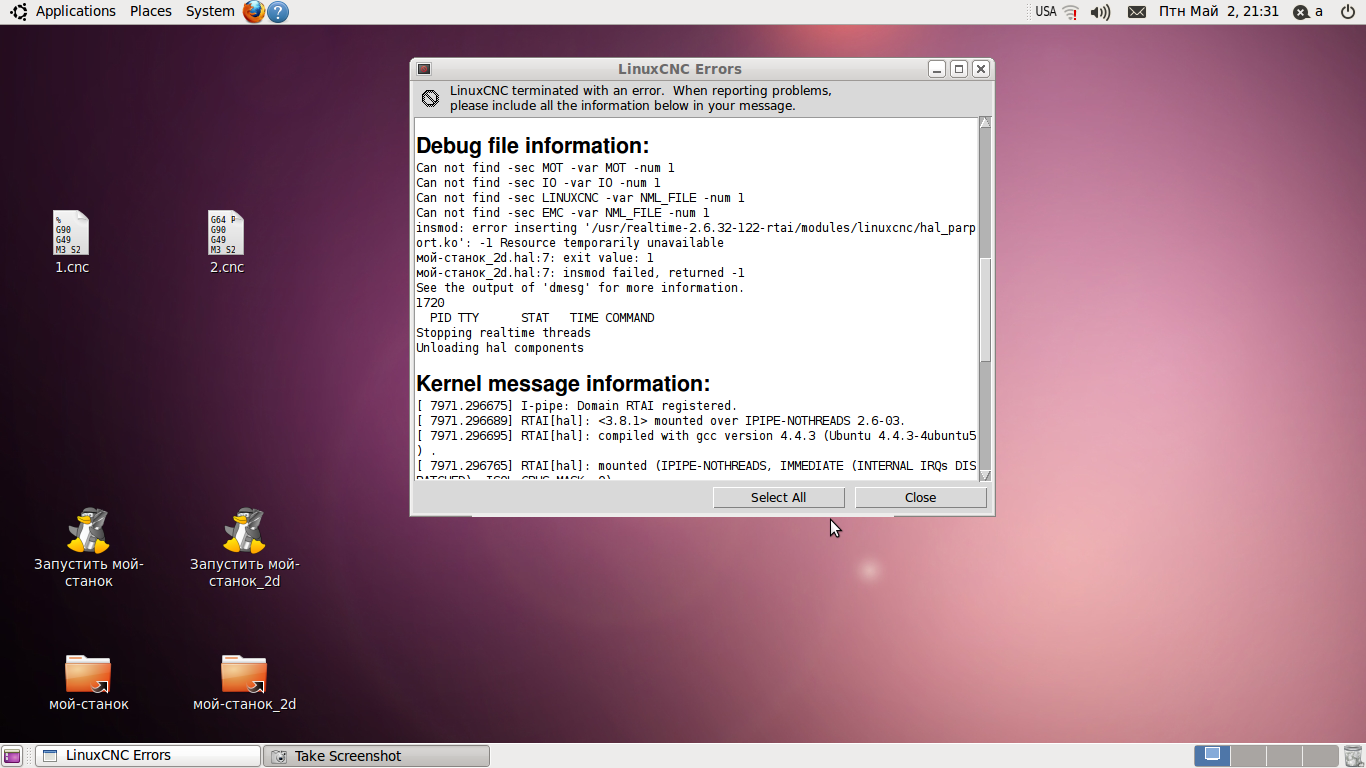Open the wireless network indicator
Image resolution: width=1366 pixels, height=768 pixels.
click(x=1071, y=12)
